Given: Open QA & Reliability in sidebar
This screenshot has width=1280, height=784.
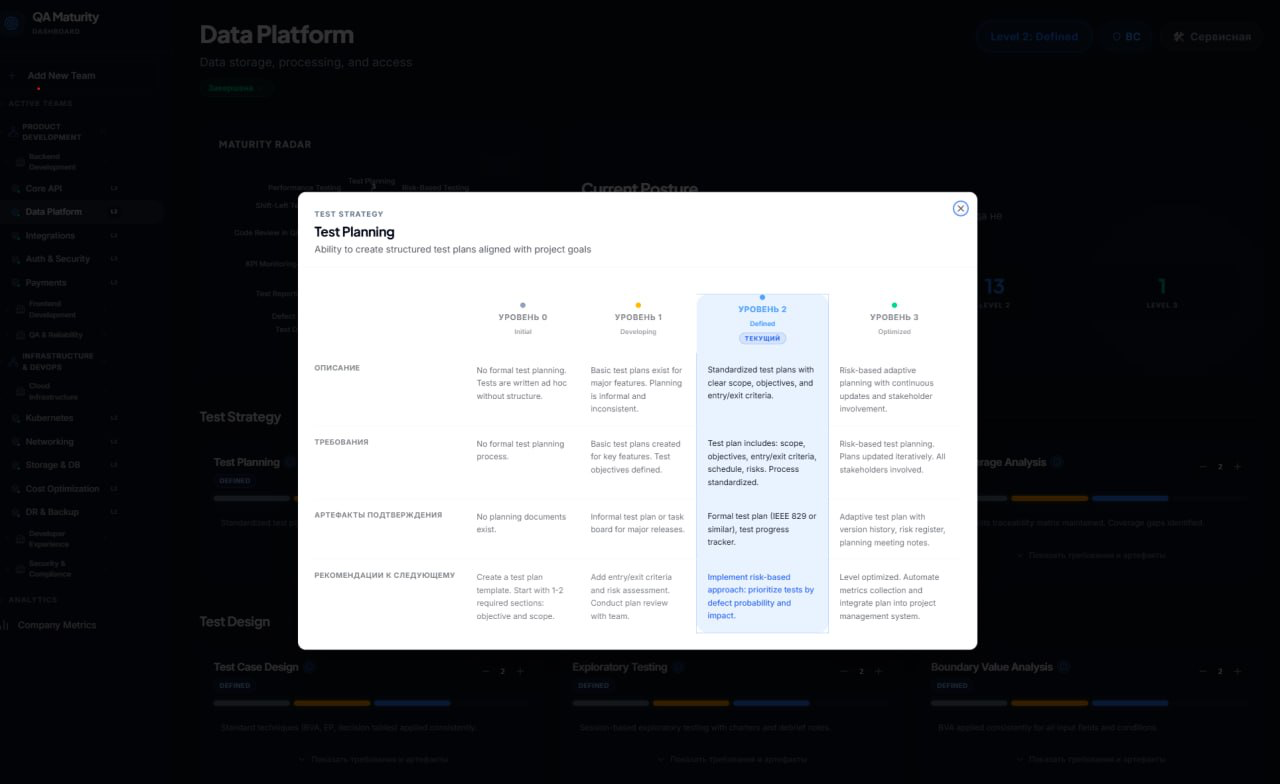Looking at the screenshot, I should coord(56,335).
